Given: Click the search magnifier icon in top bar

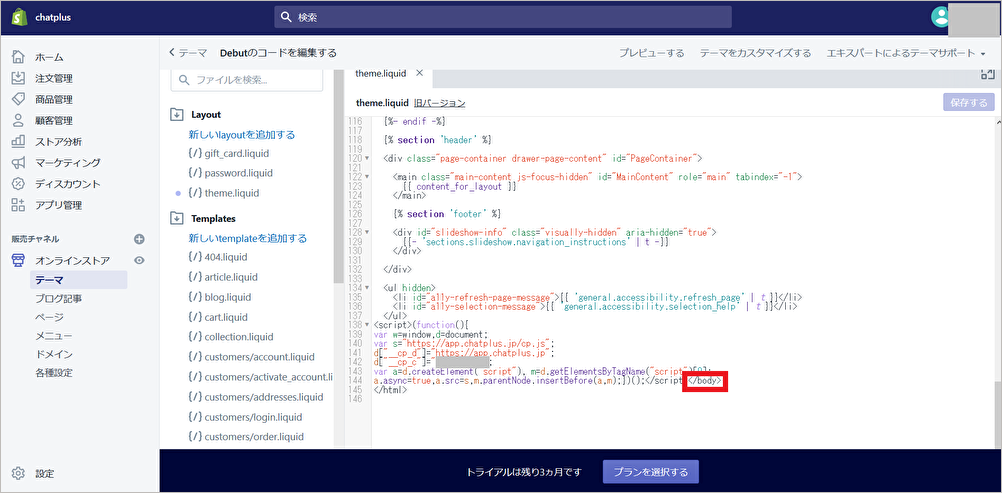Looking at the screenshot, I should point(286,17).
